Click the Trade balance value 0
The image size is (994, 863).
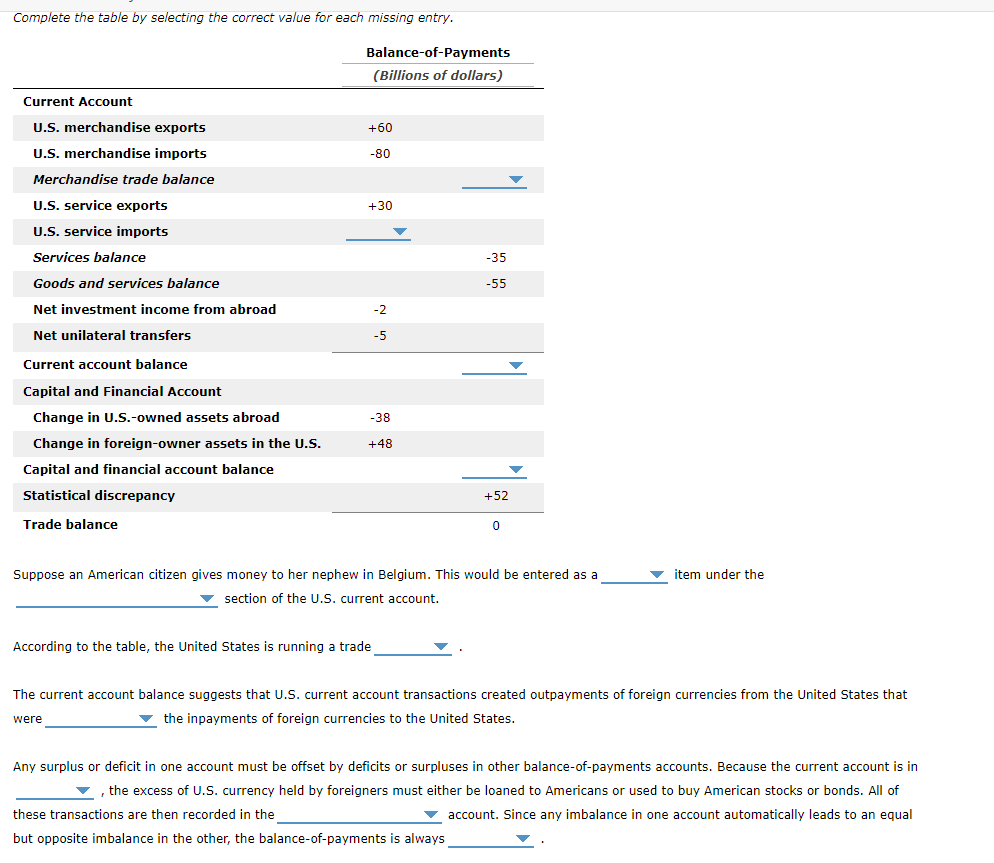[x=495, y=524]
